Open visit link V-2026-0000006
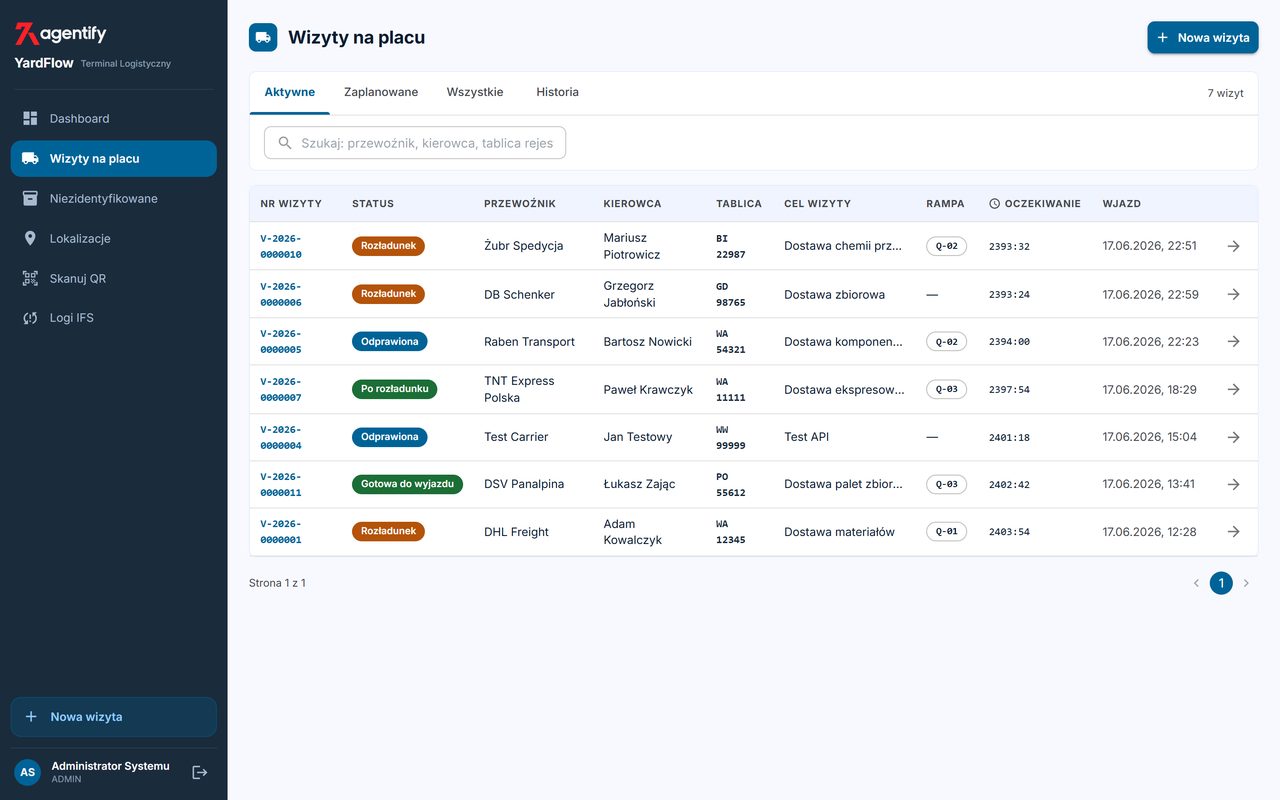This screenshot has height=800, width=1280. pyautogui.click(x=281, y=294)
